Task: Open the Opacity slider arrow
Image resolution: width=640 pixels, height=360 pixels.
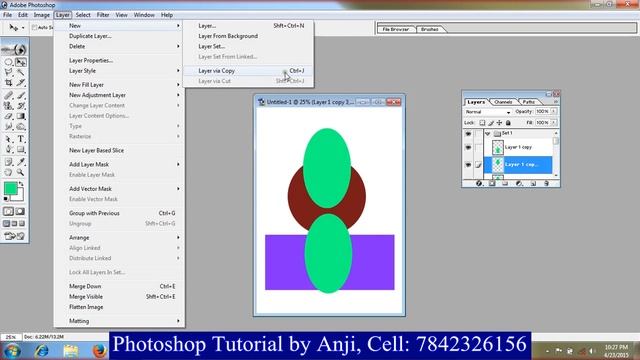Action: click(553, 111)
